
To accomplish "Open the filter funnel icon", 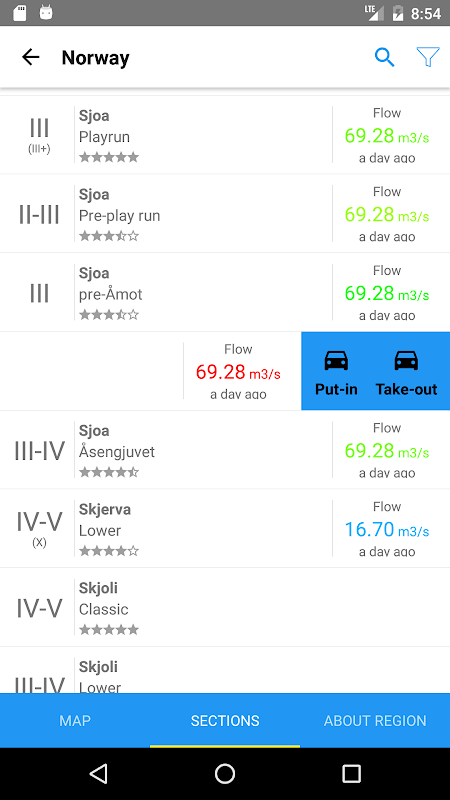I will [x=428, y=57].
